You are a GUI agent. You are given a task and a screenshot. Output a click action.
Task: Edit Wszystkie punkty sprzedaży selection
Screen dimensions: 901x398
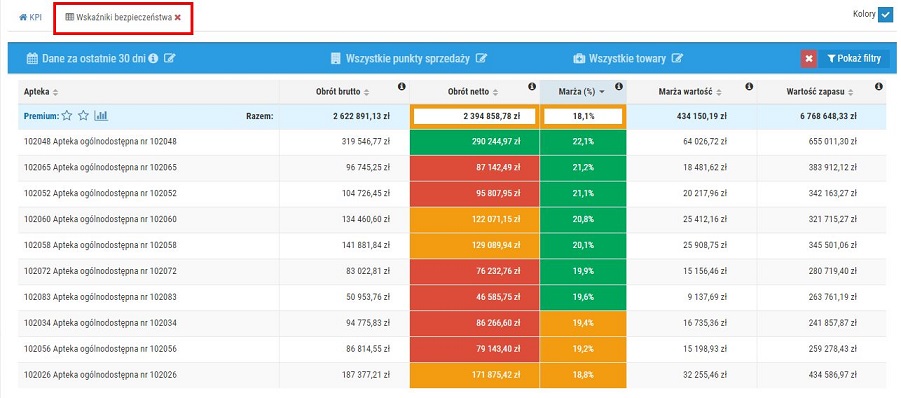tap(482, 59)
